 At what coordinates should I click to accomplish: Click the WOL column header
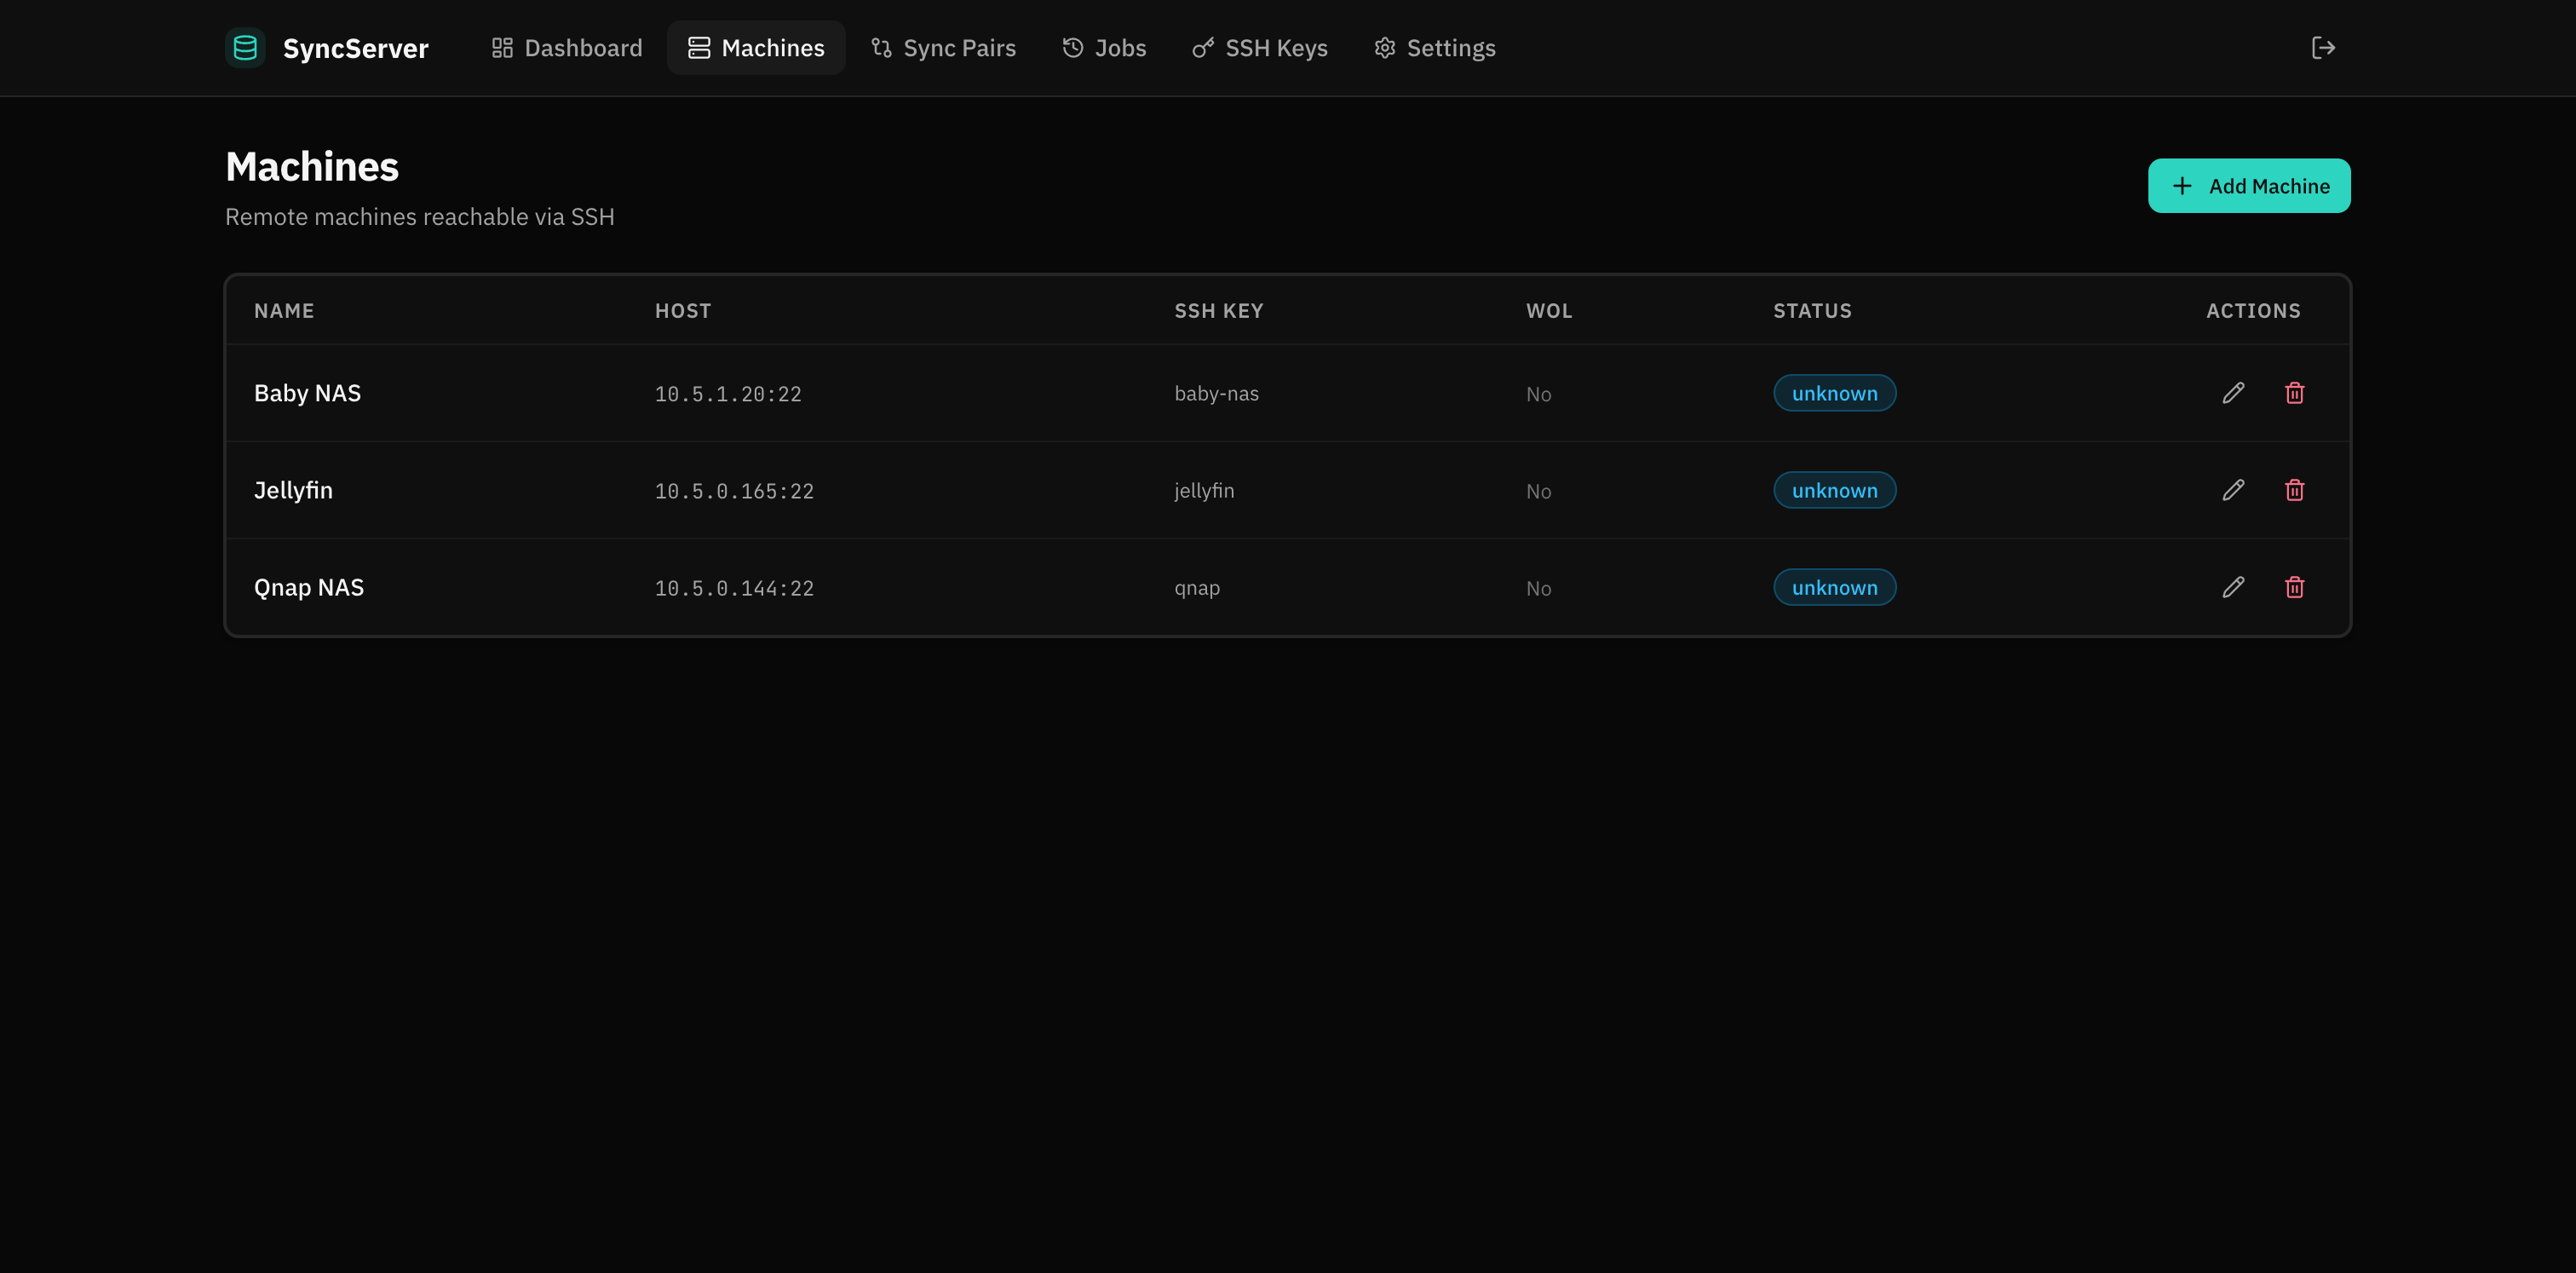[1549, 311]
